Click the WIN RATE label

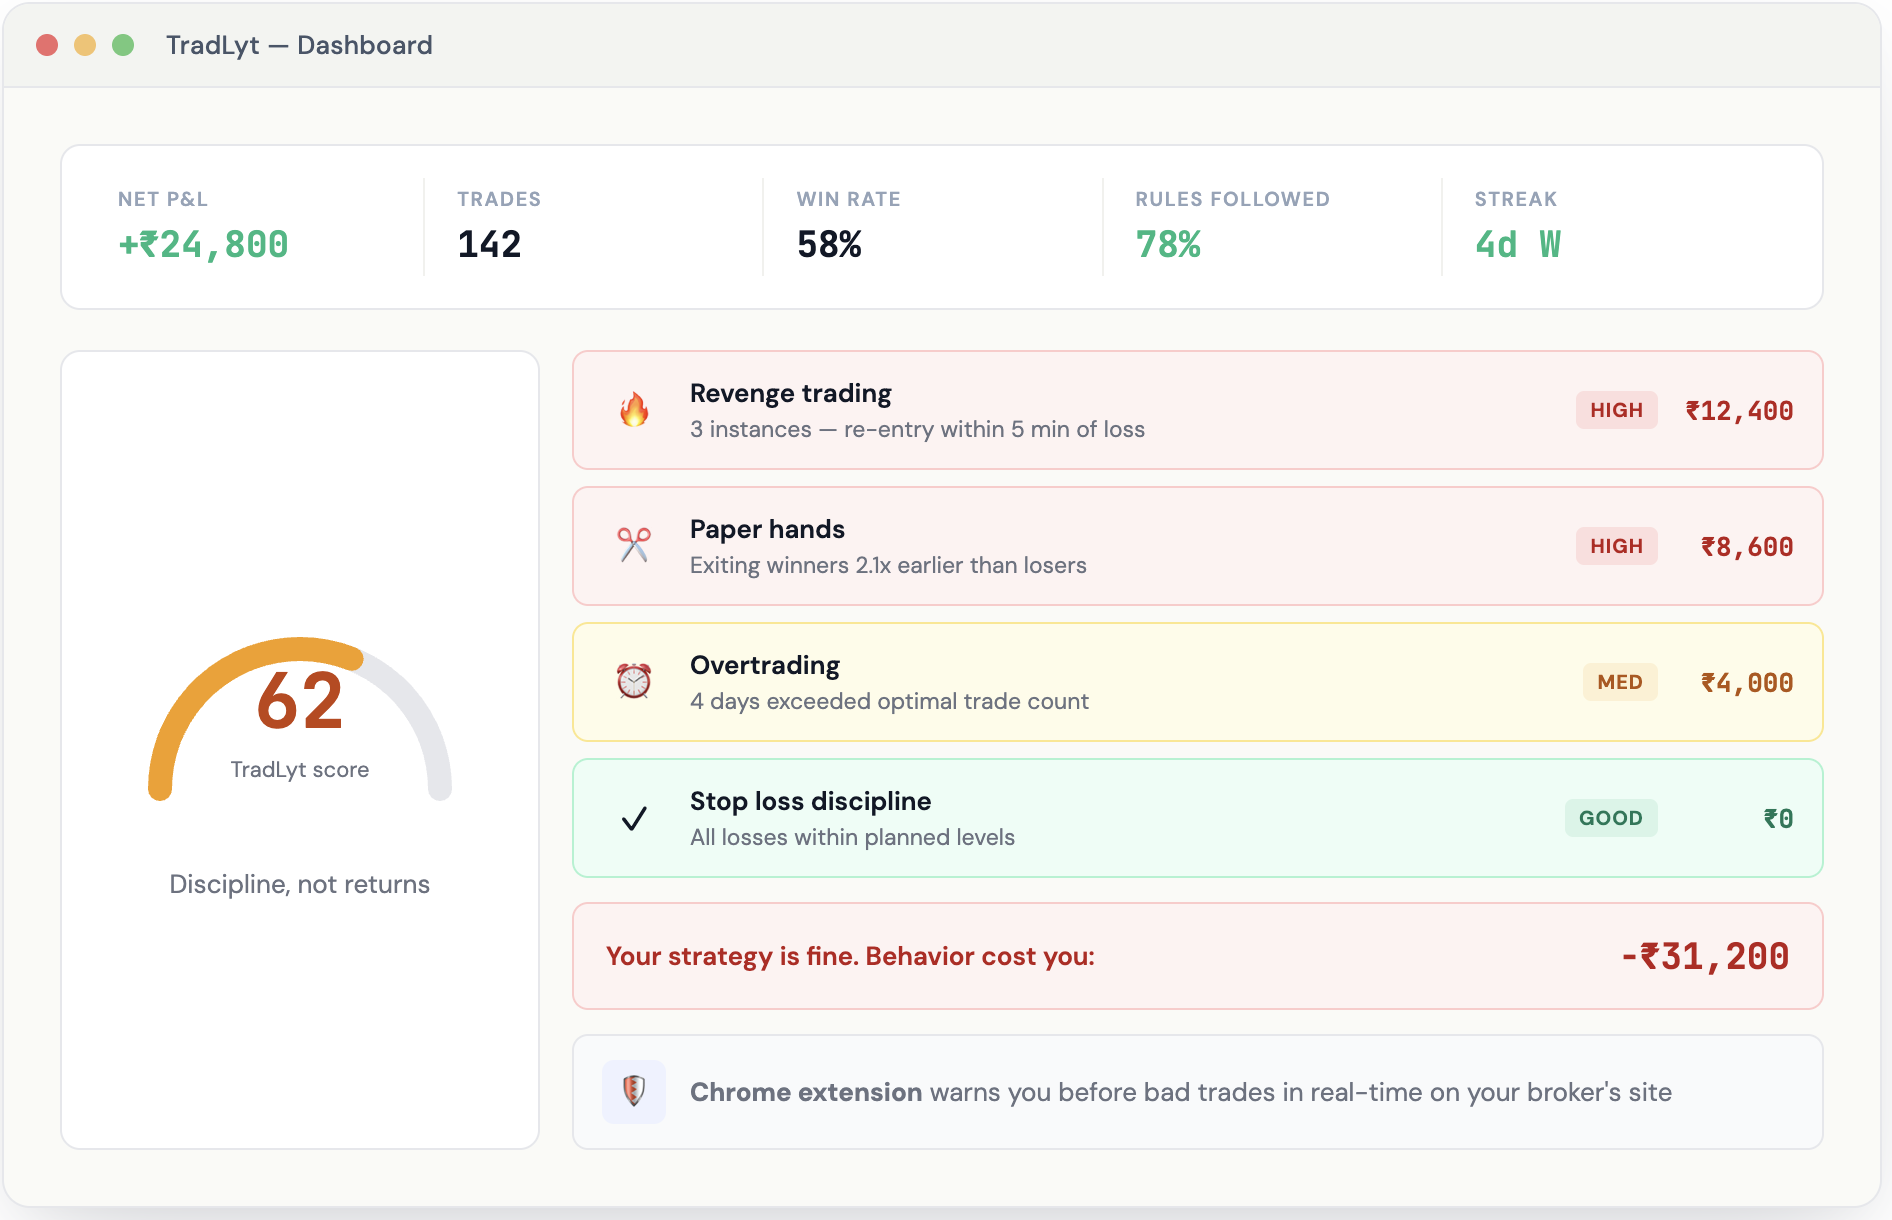pyautogui.click(x=849, y=199)
